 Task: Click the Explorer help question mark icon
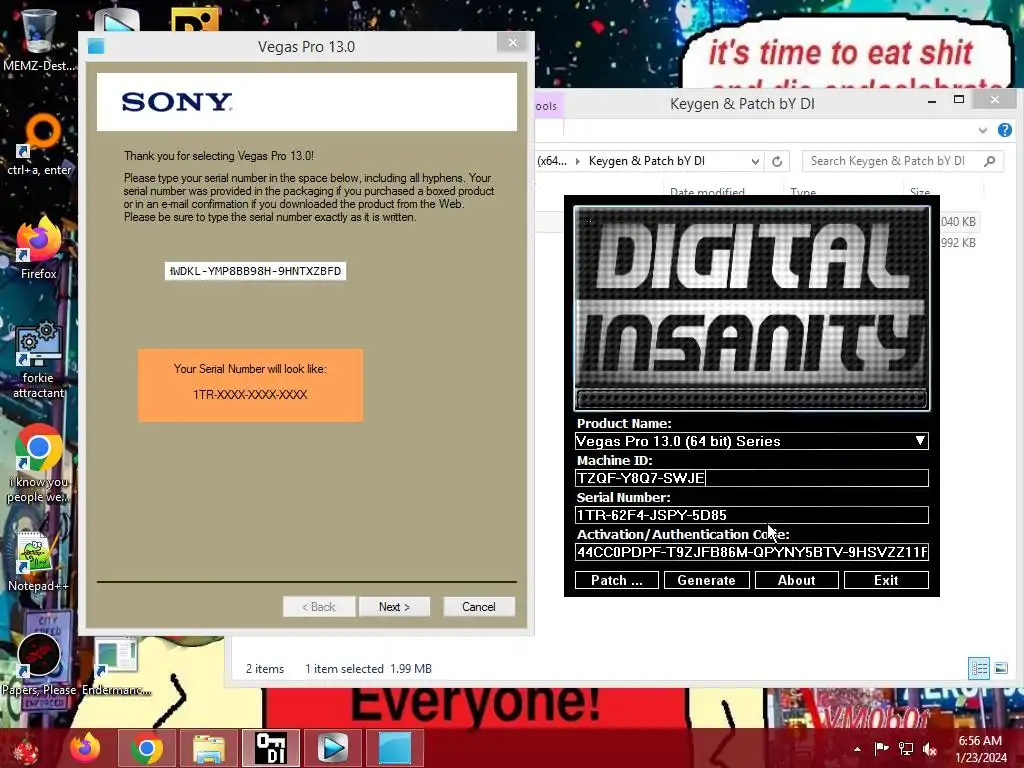pyautogui.click(x=1004, y=130)
